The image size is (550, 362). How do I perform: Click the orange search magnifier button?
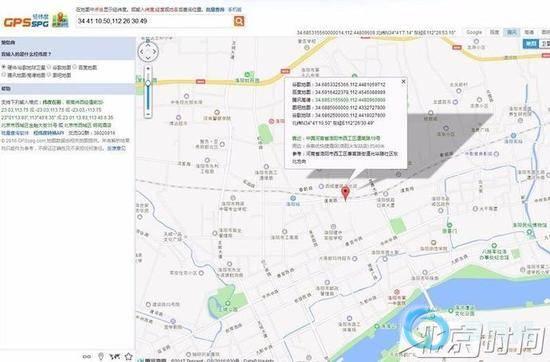239,21
